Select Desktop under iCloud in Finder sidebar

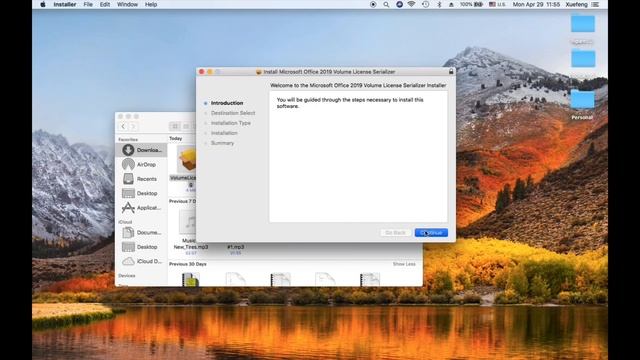[x=141, y=247]
